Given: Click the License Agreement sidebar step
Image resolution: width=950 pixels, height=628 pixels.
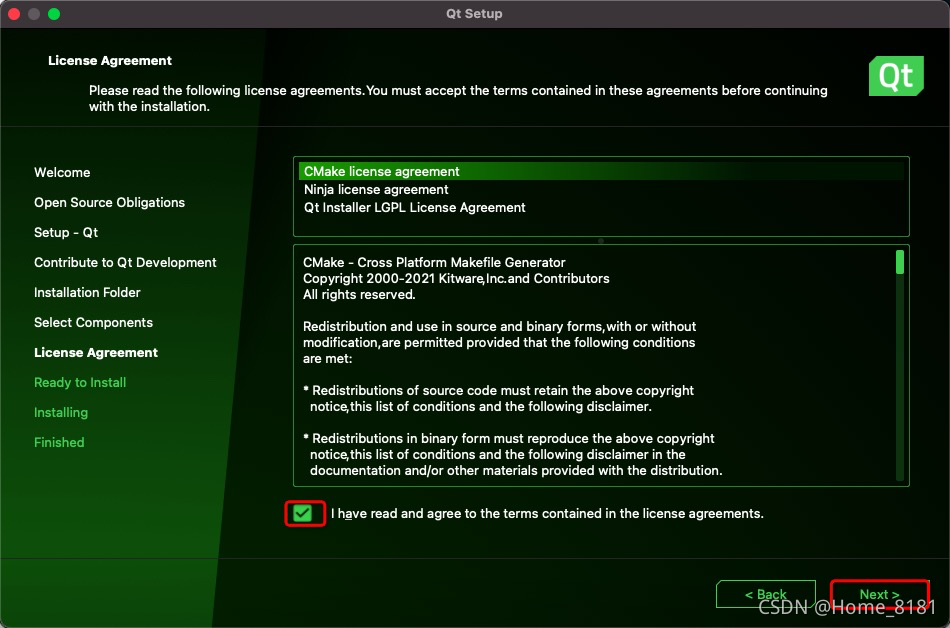Looking at the screenshot, I should point(96,352).
